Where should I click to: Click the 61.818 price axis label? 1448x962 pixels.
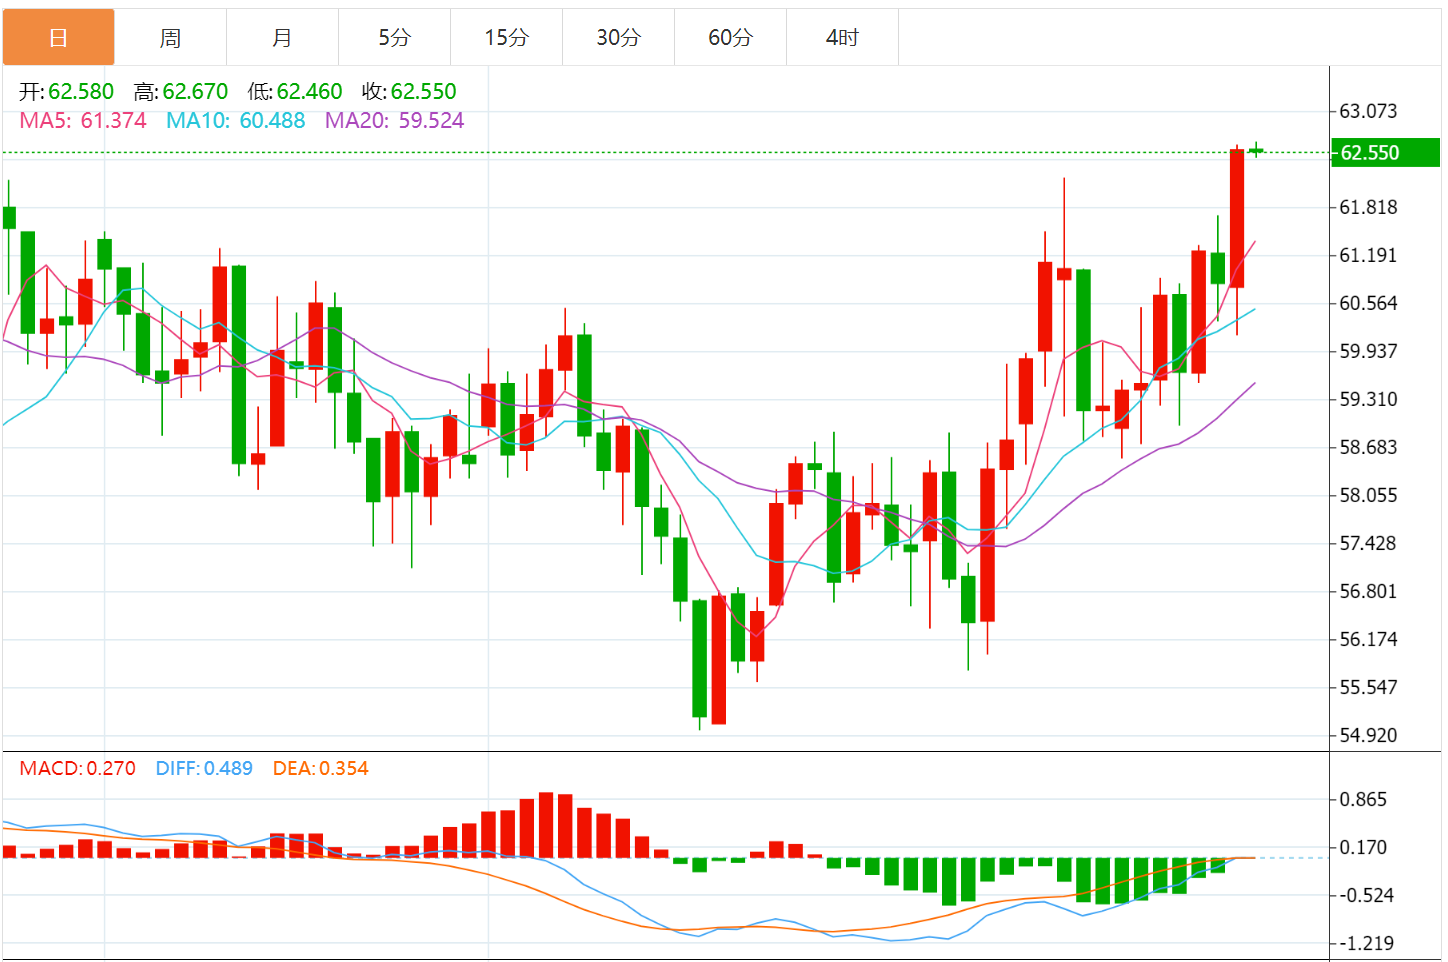pyautogui.click(x=1368, y=207)
